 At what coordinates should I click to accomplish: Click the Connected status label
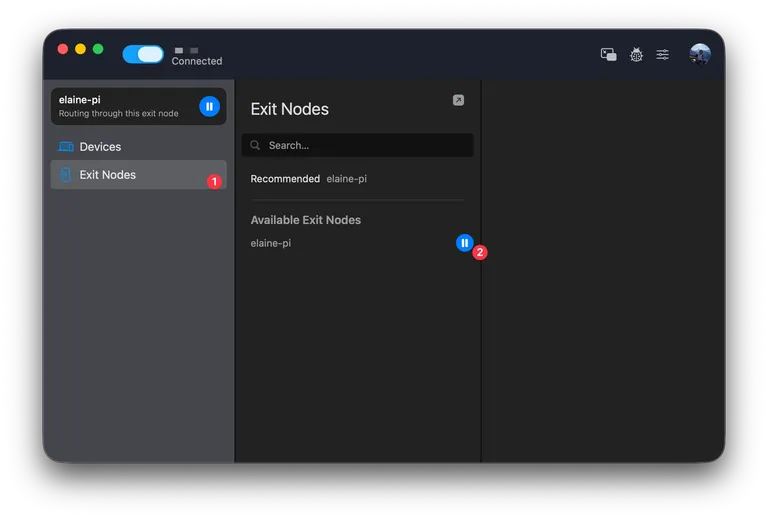tap(197, 61)
